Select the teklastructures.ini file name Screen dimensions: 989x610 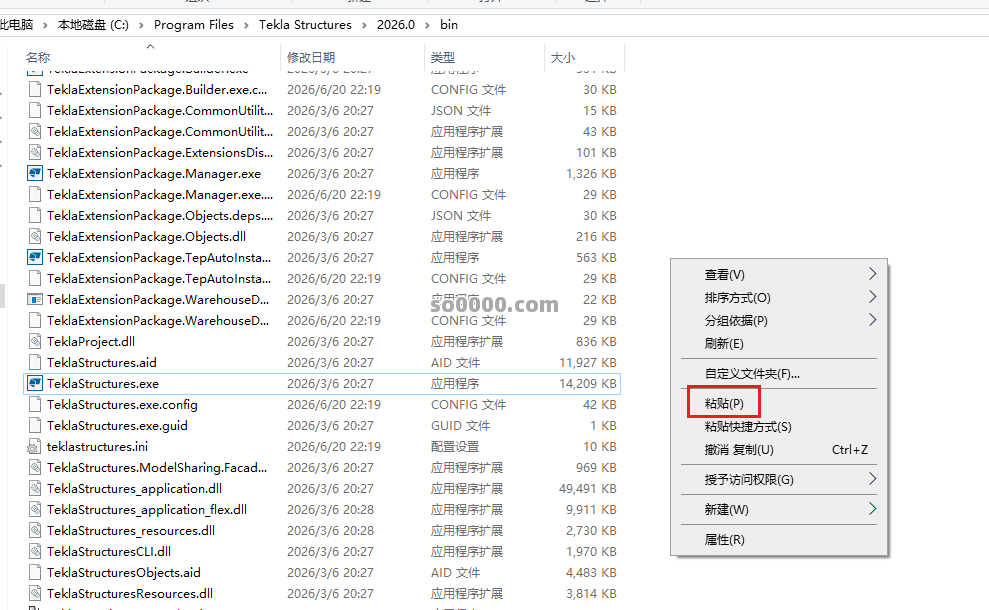[x=97, y=447]
